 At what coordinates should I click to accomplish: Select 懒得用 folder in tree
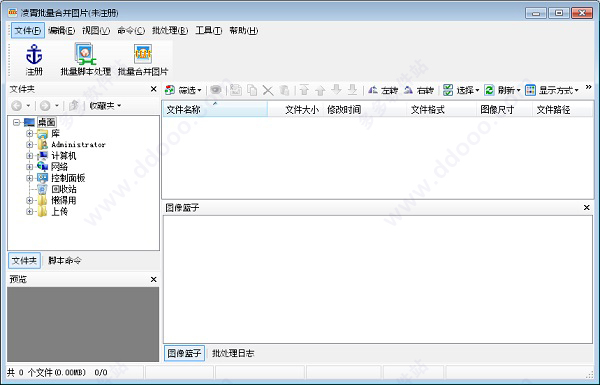pos(64,200)
